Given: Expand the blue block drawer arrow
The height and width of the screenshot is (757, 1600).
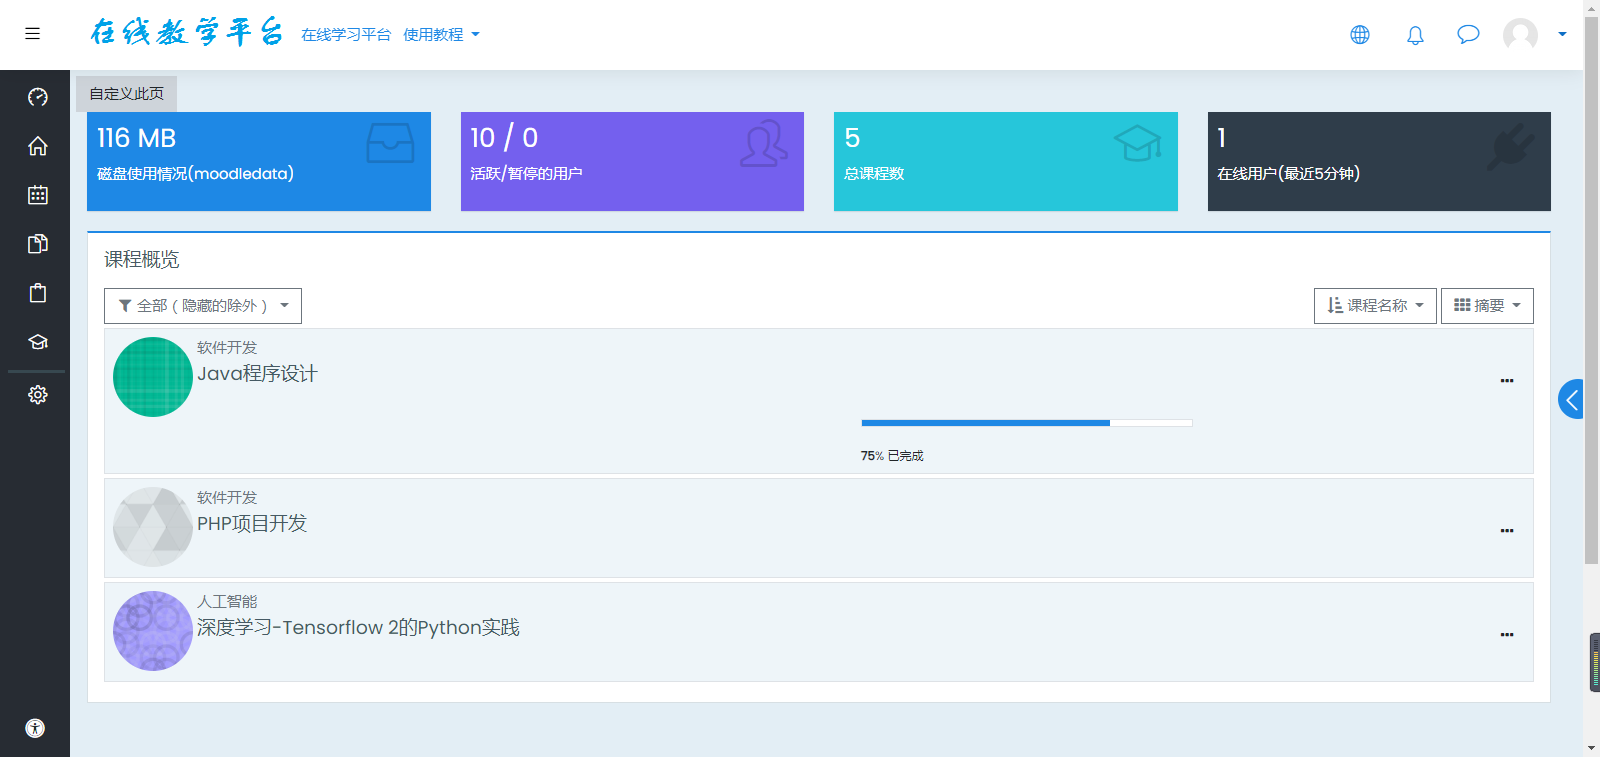Looking at the screenshot, I should coord(1571,399).
